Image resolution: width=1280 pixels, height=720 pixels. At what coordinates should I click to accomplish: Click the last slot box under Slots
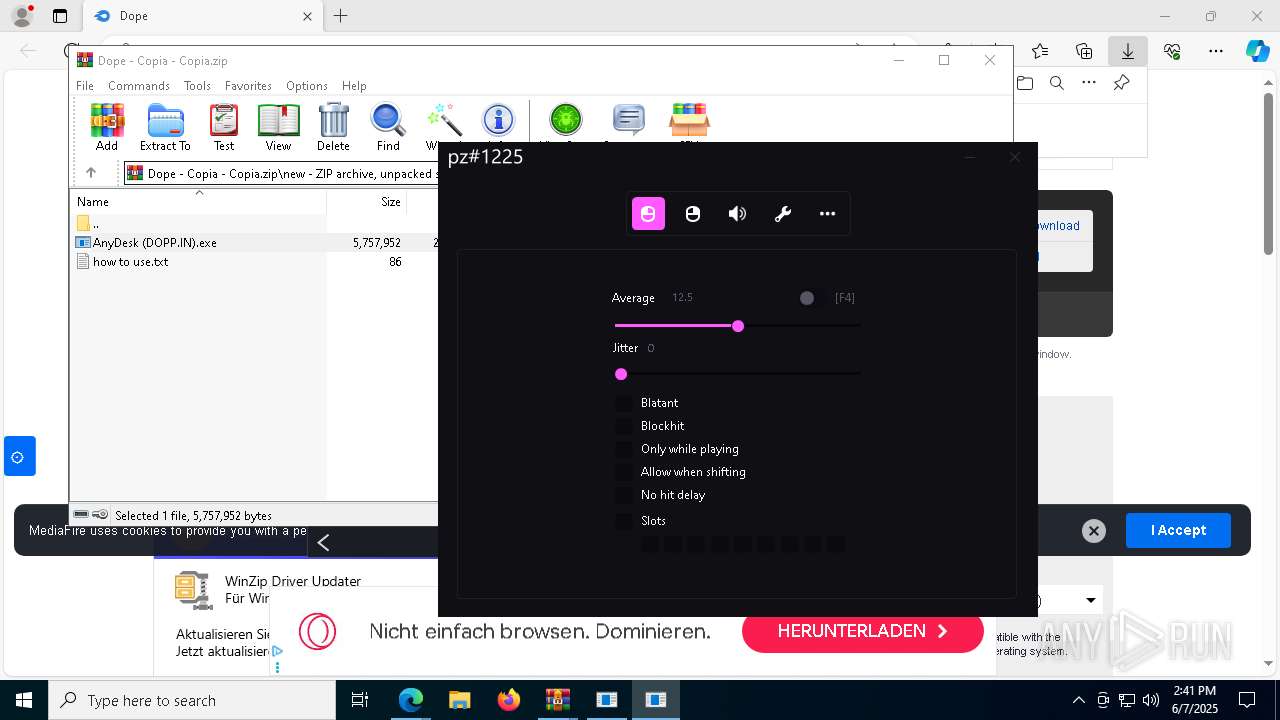click(x=836, y=544)
